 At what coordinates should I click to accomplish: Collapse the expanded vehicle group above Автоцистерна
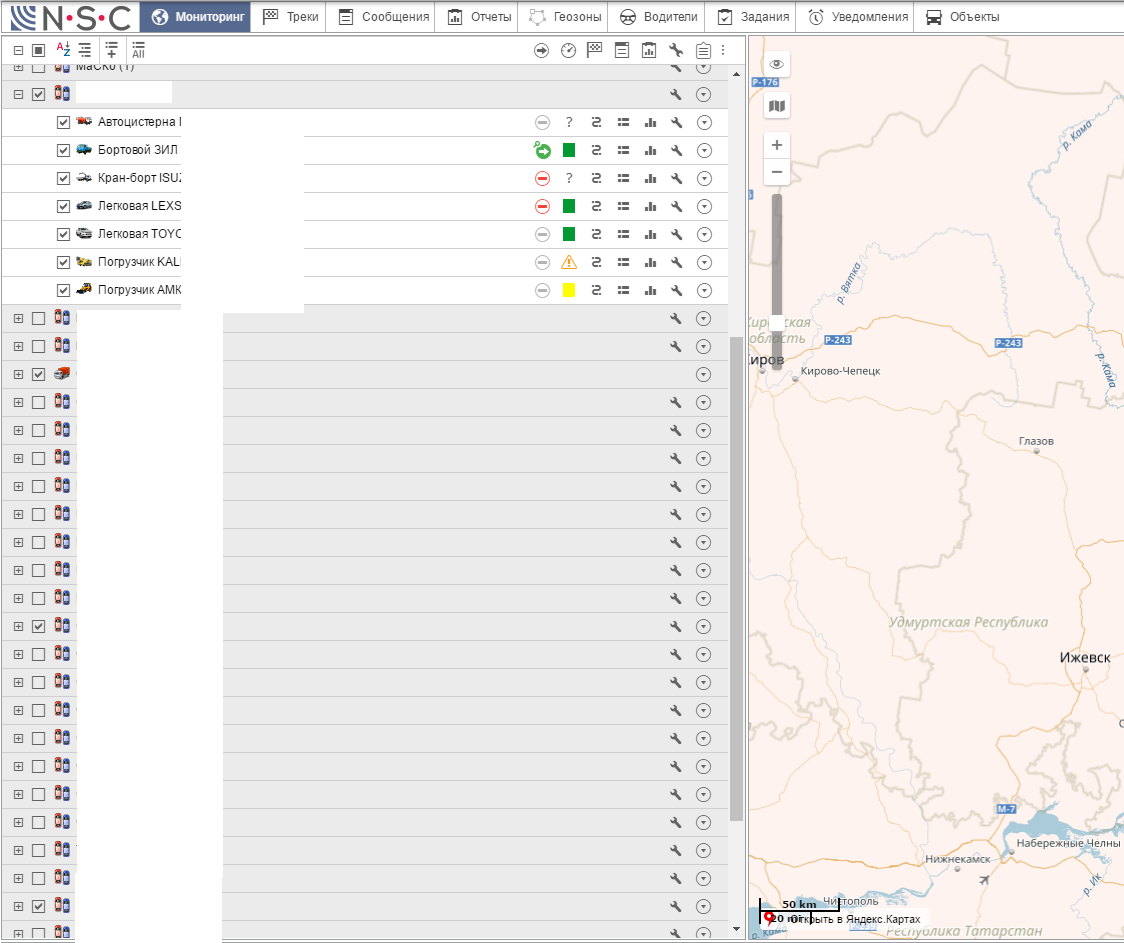[x=18, y=94]
